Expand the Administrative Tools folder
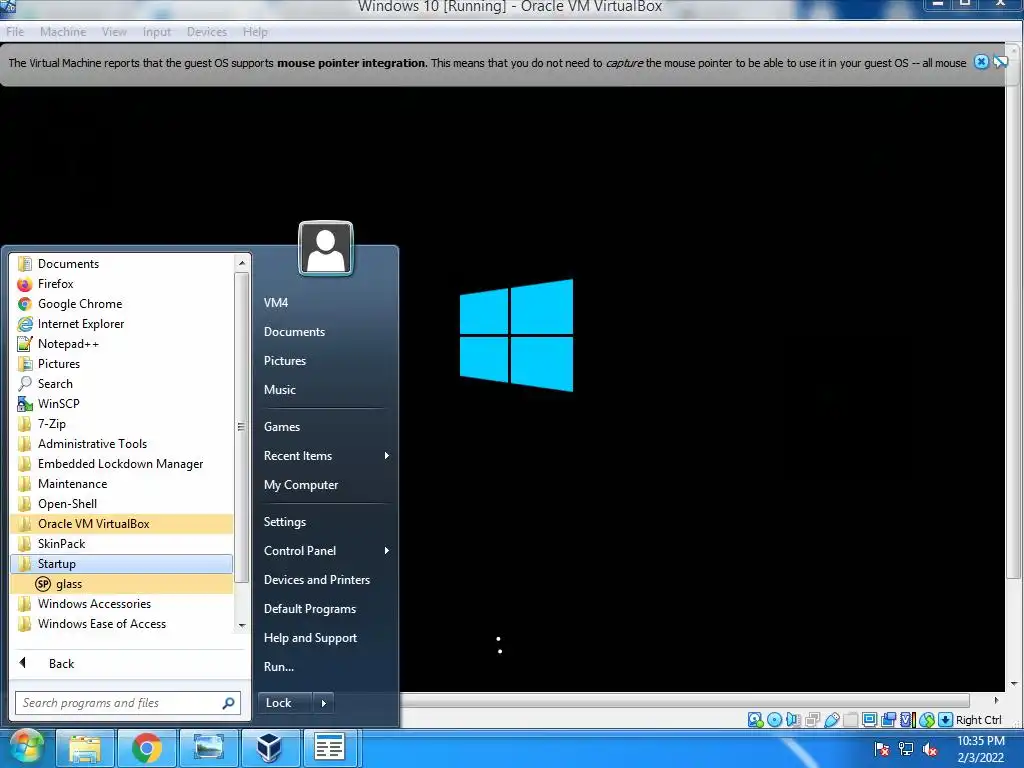The height and width of the screenshot is (768, 1024). (122, 444)
